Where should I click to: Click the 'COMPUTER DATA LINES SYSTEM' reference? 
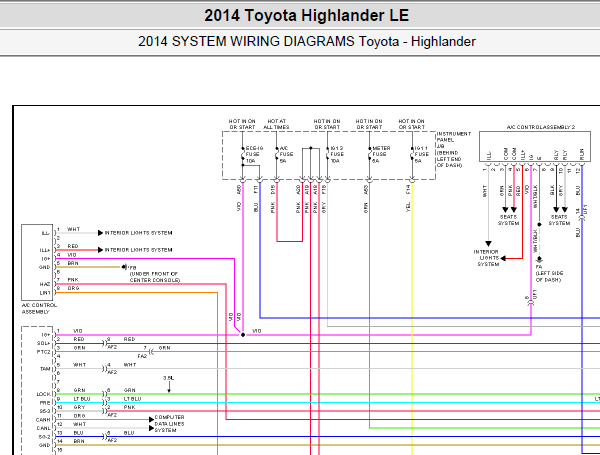[x=169, y=424]
